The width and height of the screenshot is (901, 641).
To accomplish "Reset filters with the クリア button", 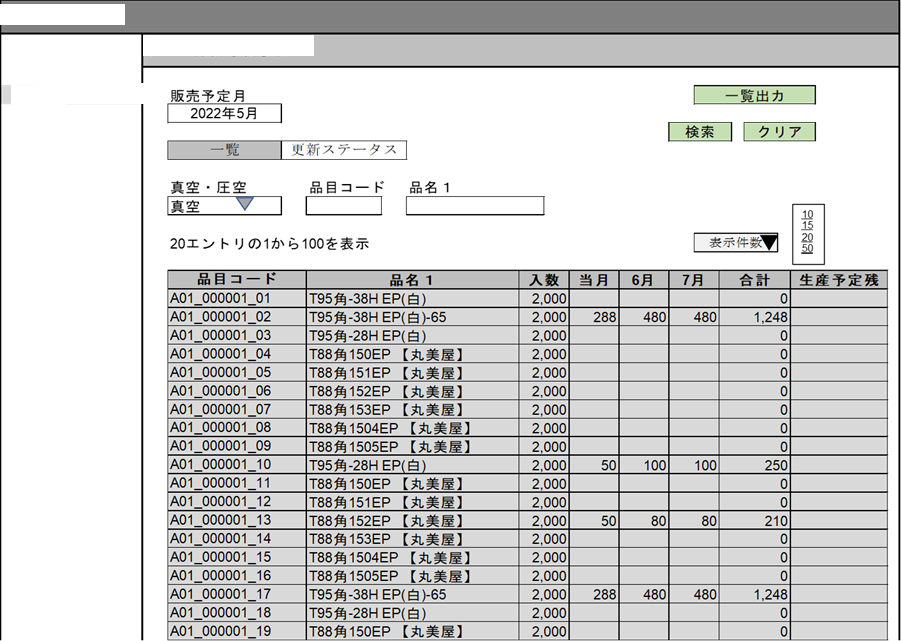I will click(779, 132).
